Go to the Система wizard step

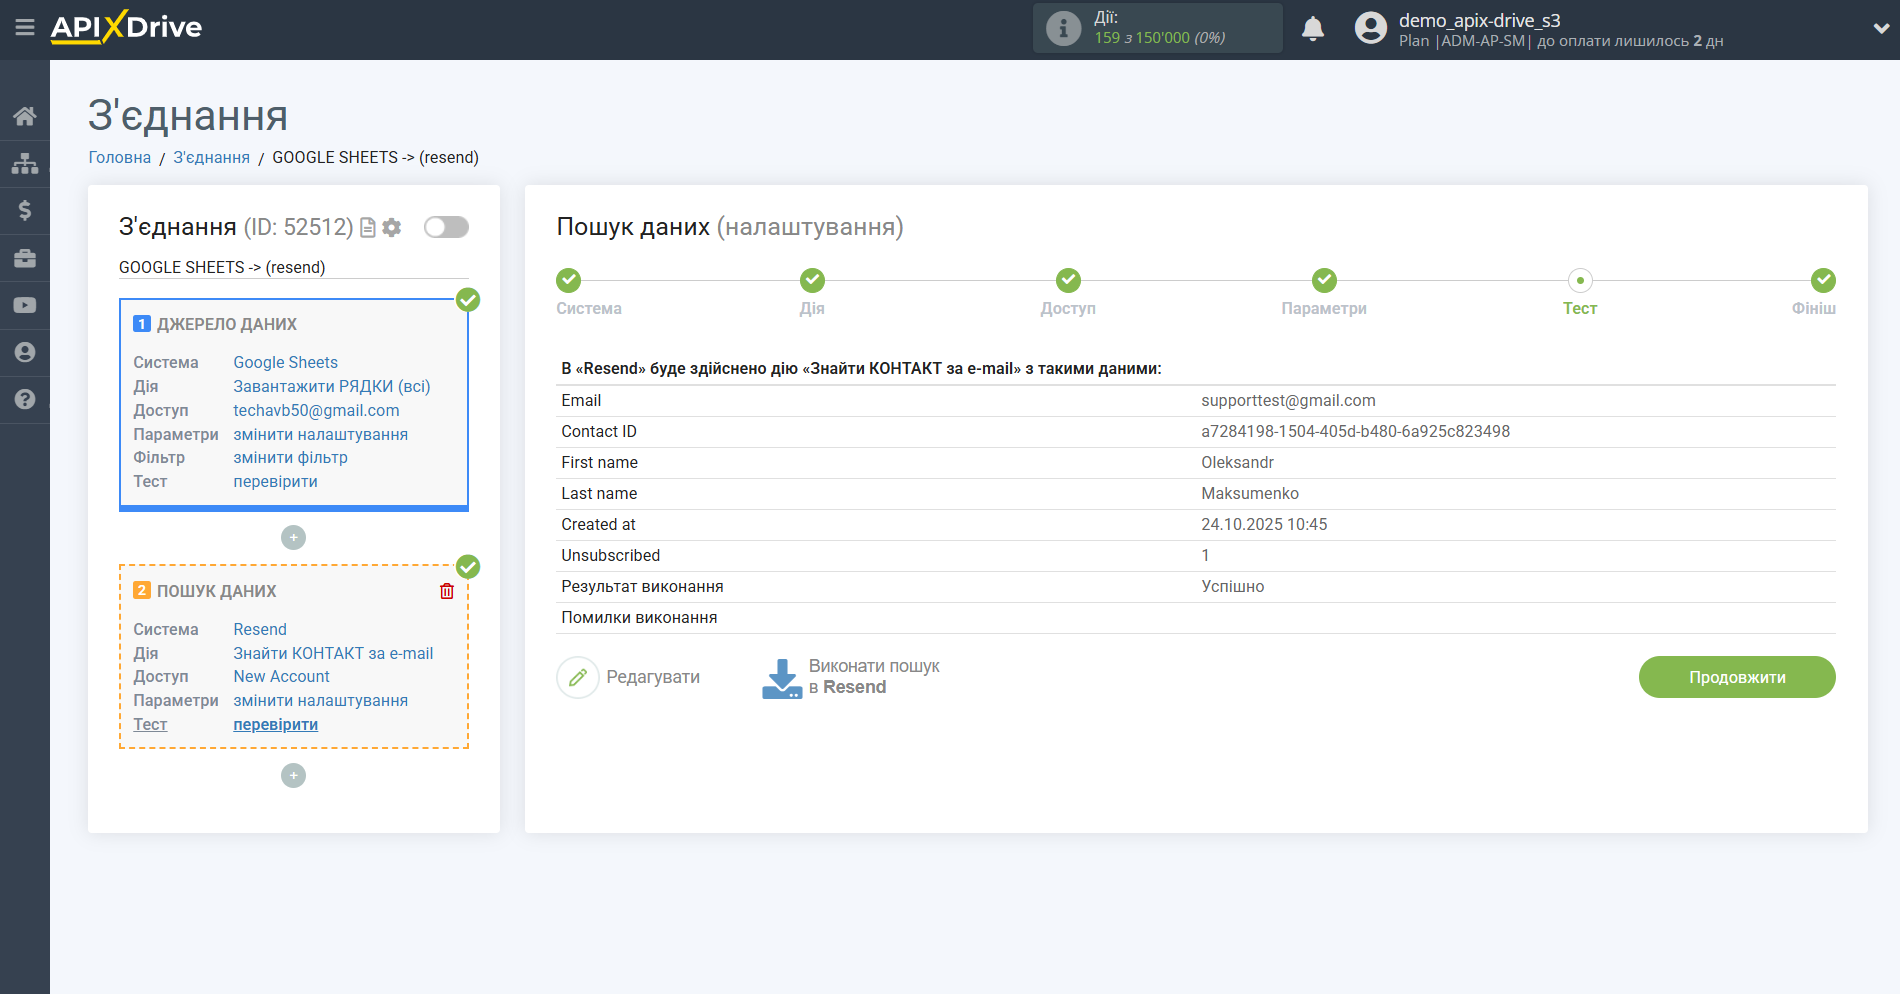[x=569, y=281]
